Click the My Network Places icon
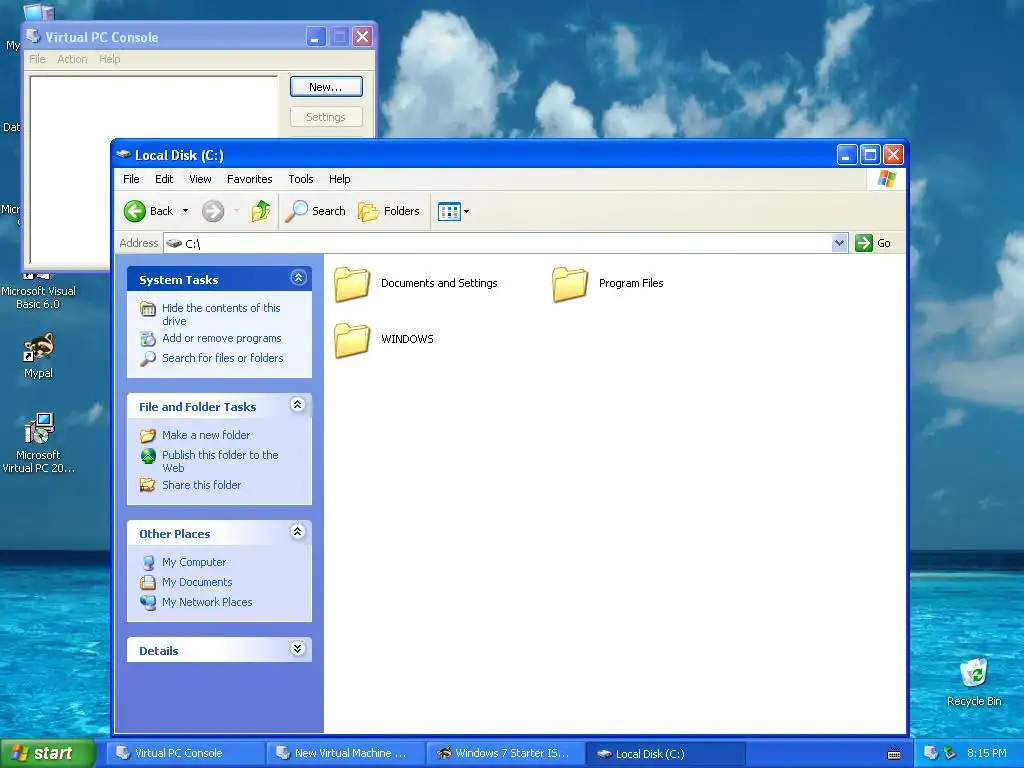 [x=148, y=602]
